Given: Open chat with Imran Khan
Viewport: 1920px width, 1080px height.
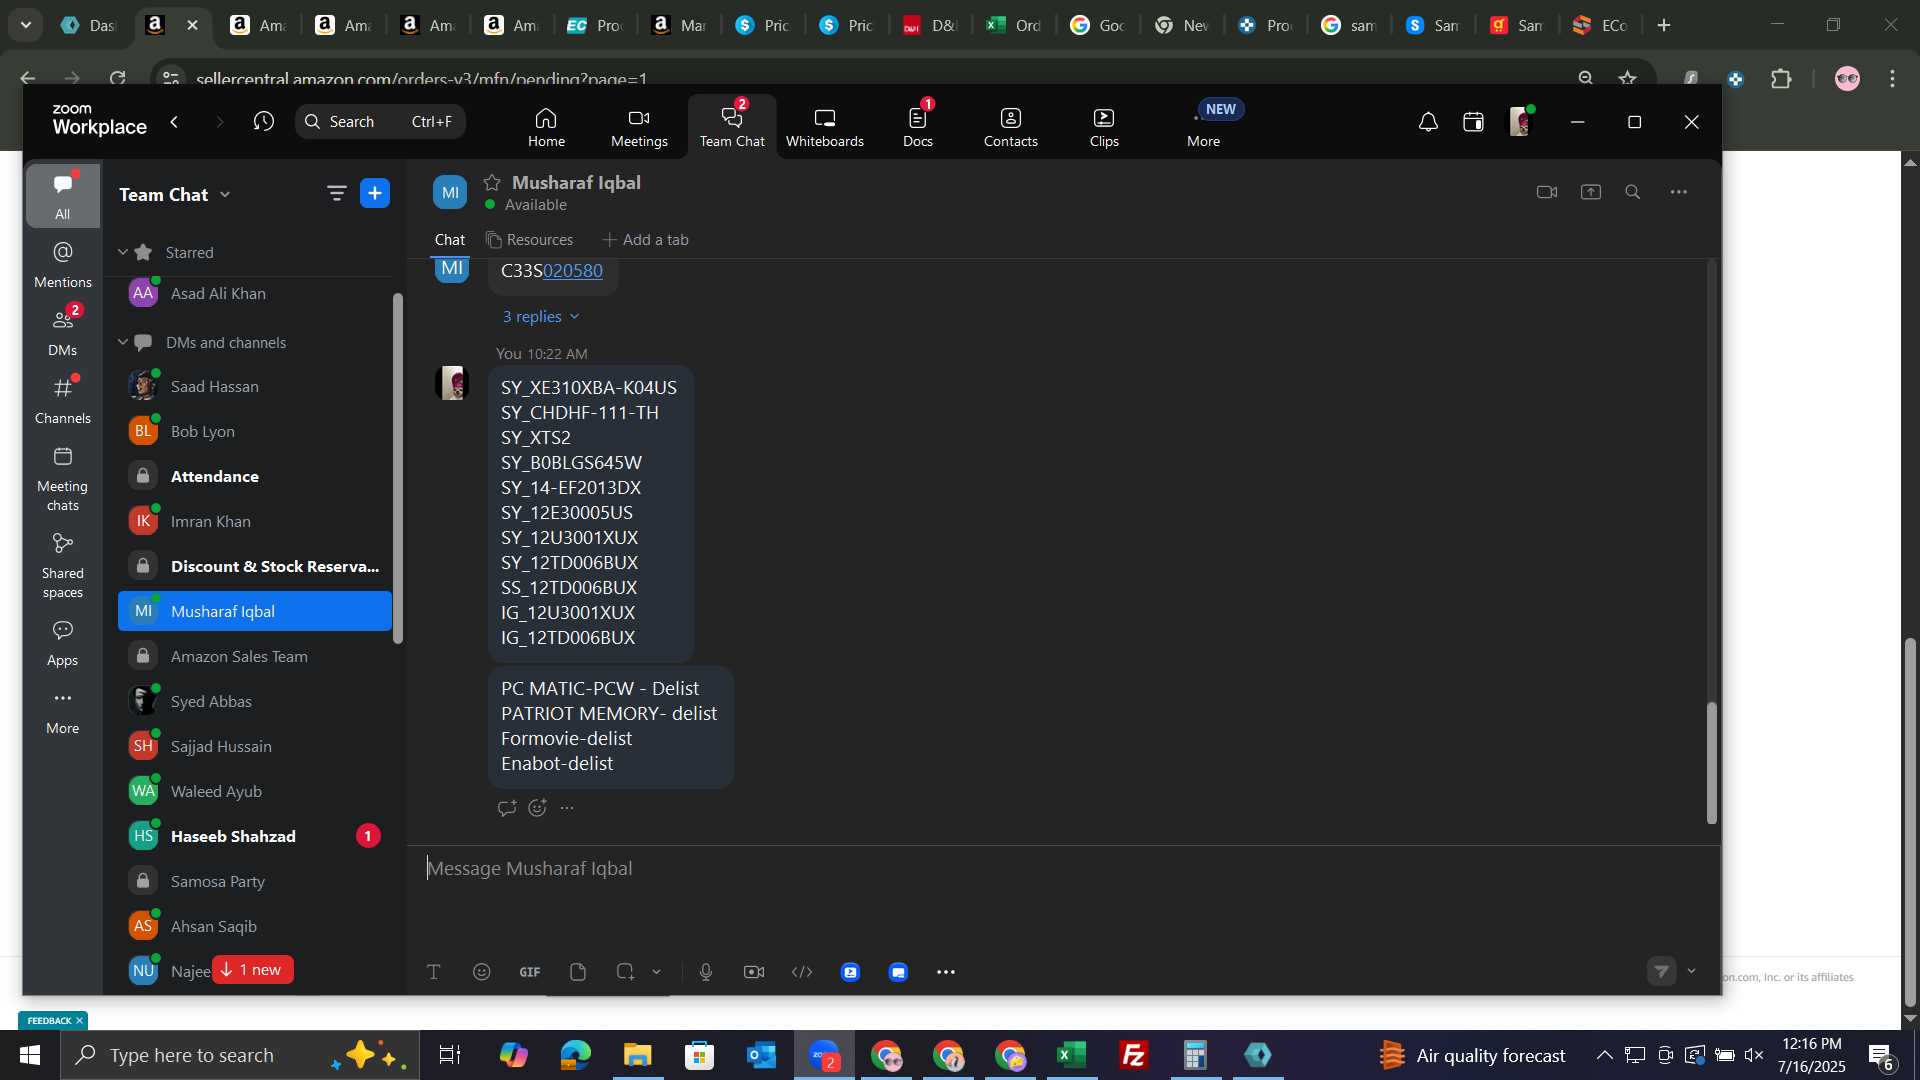Looking at the screenshot, I should click(255, 522).
